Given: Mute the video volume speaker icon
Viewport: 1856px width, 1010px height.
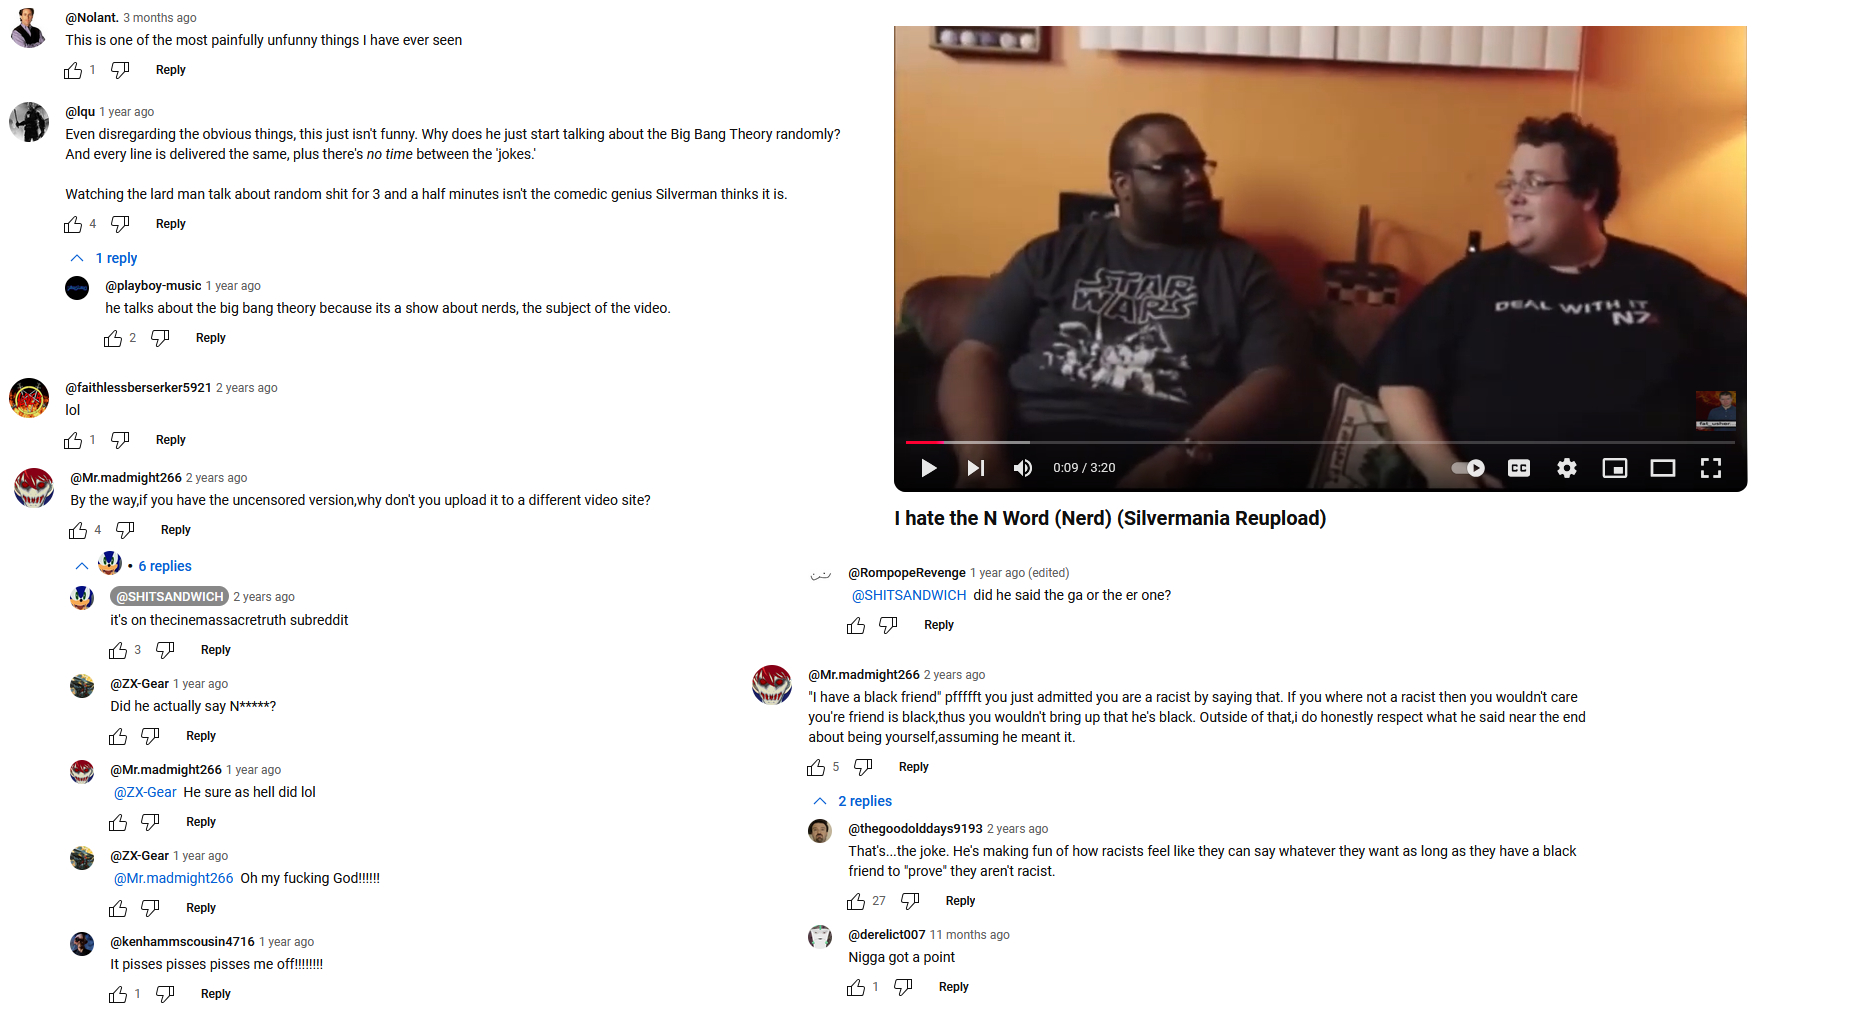Looking at the screenshot, I should coord(1023,468).
